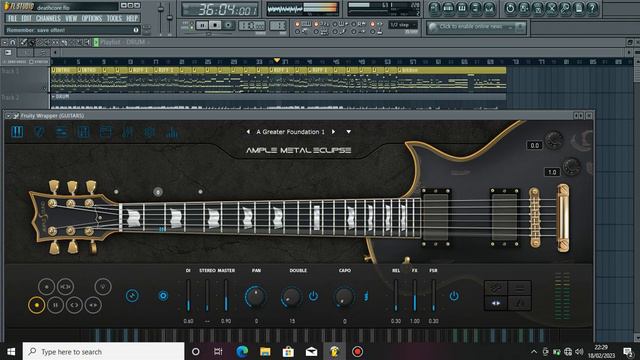This screenshot has width=640, height=360.
Task: Open the help question mark icon
Action: [592, 8]
